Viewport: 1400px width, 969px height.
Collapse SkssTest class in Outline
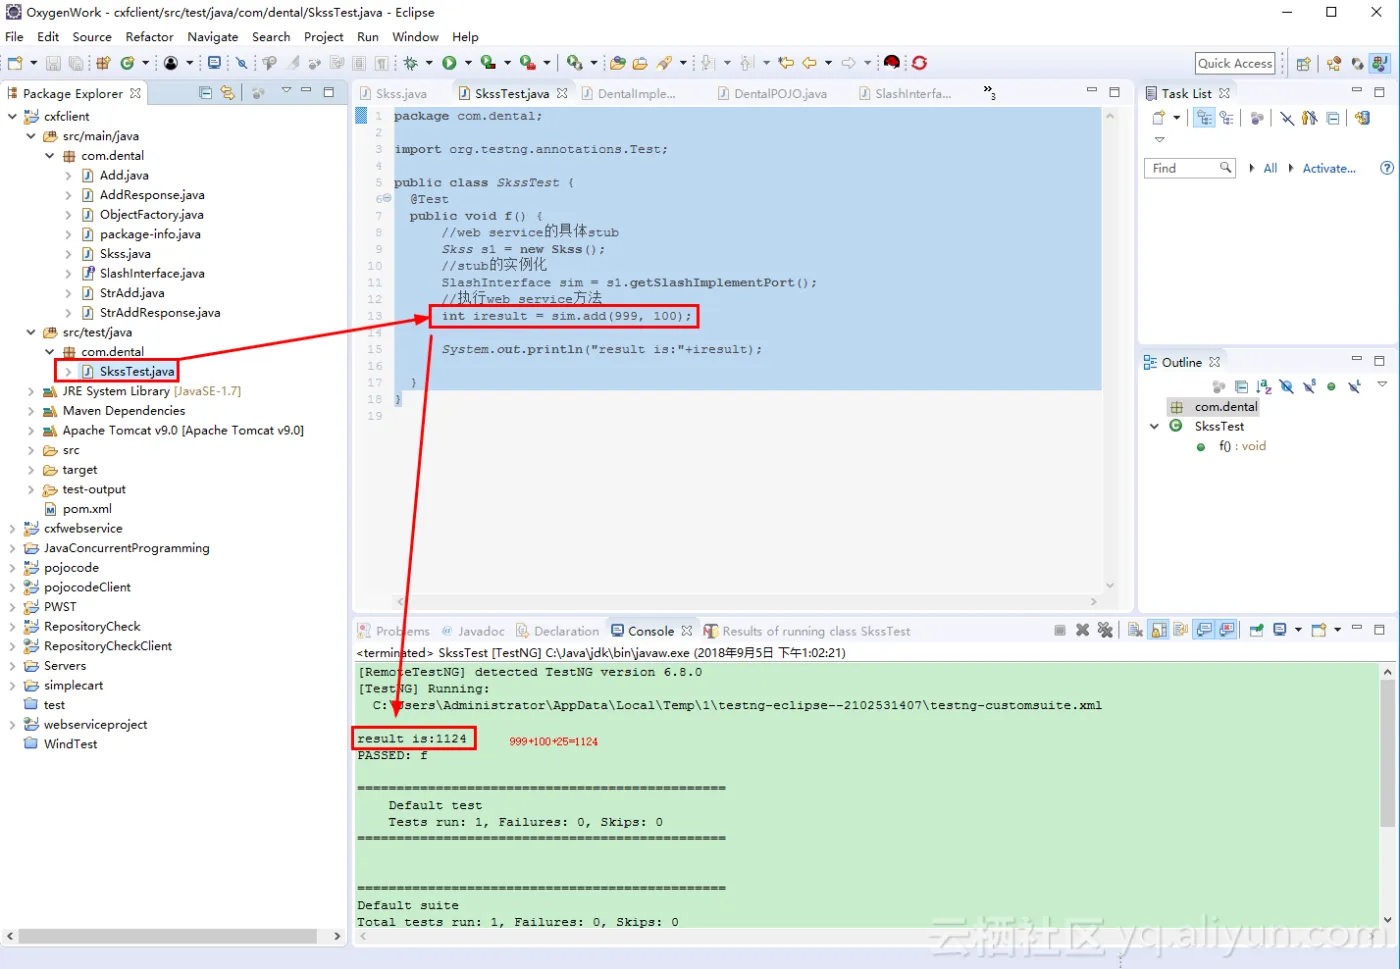1155,426
